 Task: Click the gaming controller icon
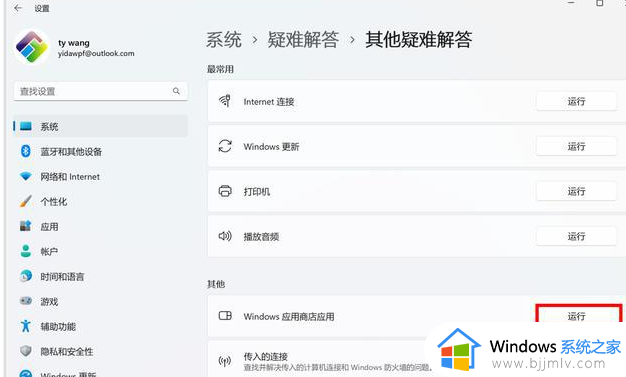tap(26, 301)
